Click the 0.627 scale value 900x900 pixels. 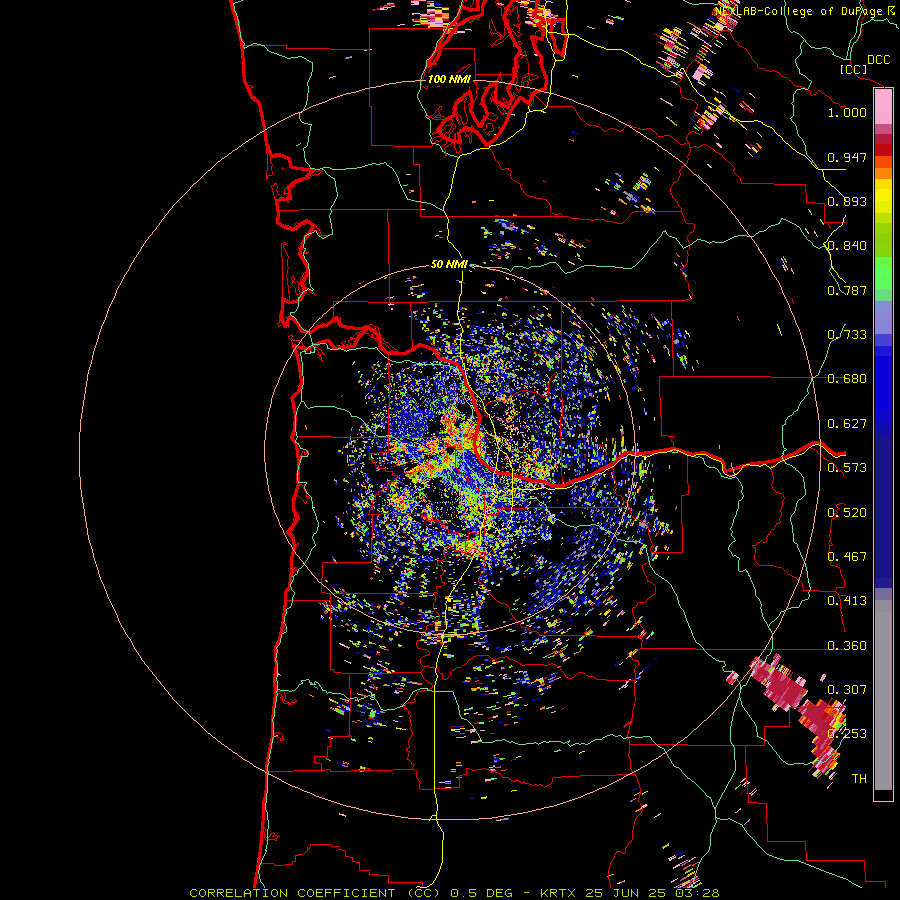(847, 424)
